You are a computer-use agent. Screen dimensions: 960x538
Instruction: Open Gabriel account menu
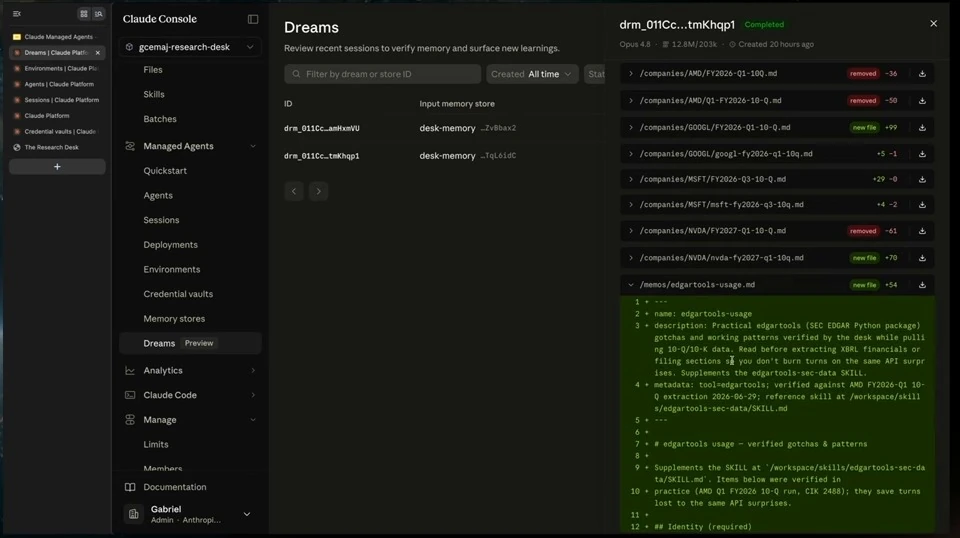click(x=190, y=514)
